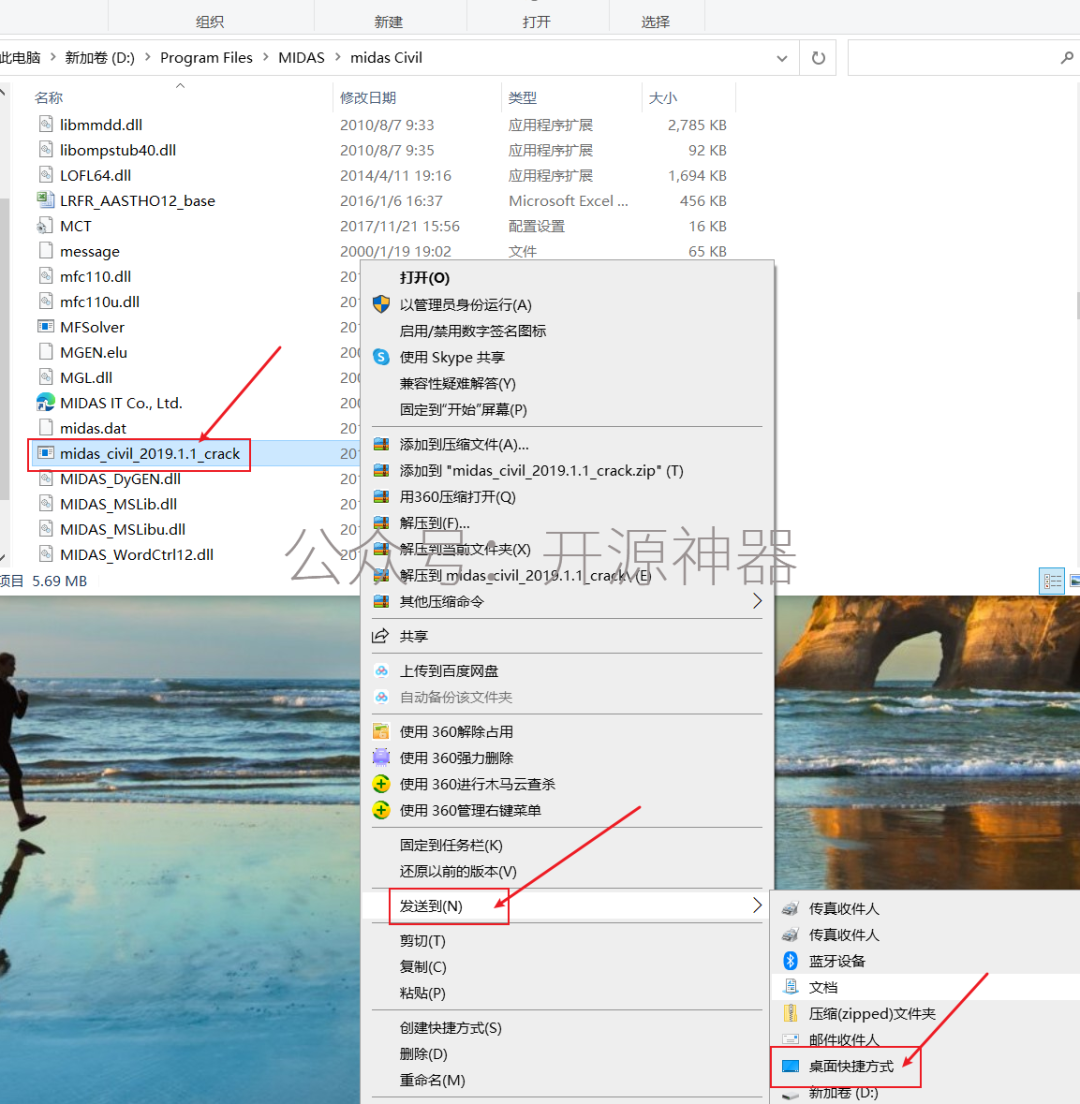Click the MIDAS IT Co., Ltd. Edge icon
The width and height of the screenshot is (1080, 1104).
pyautogui.click(x=46, y=403)
